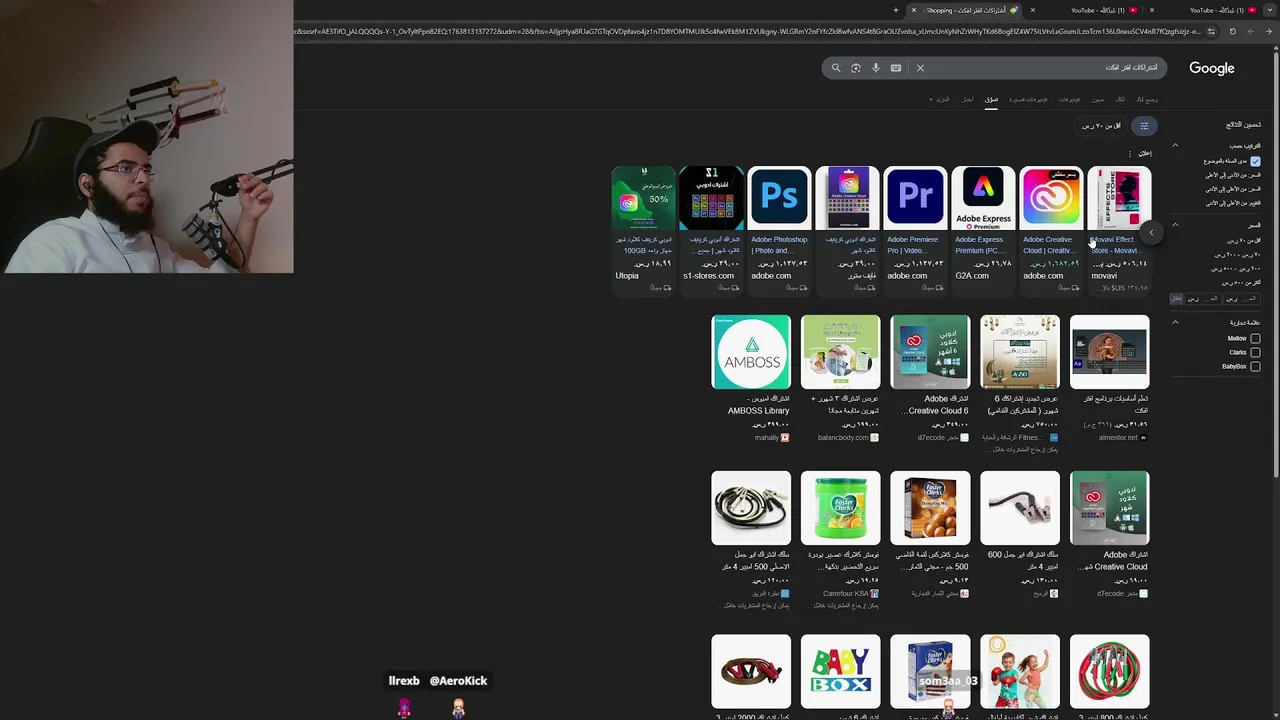Viewport: 1280px width, 720px height.
Task: Open the Foster Clark's green drink product thumbnail
Action: (x=840, y=508)
